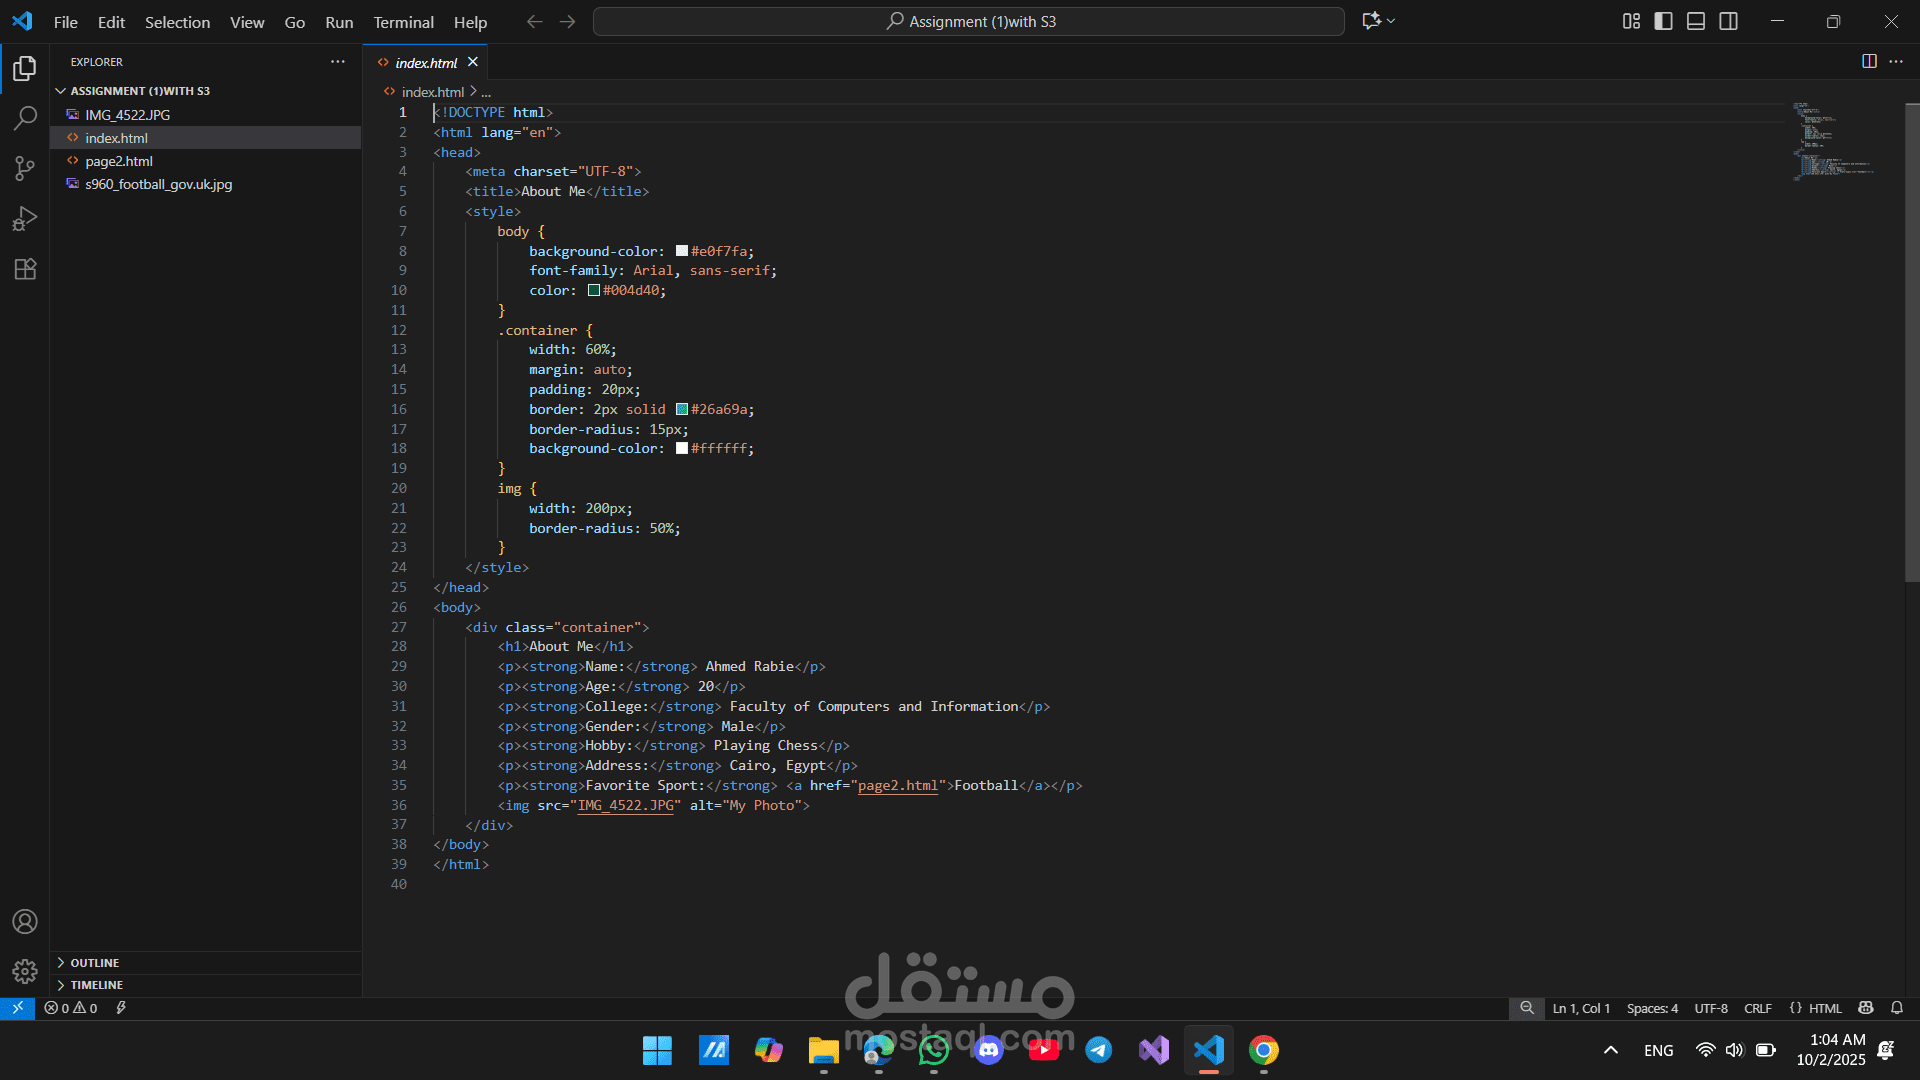Image resolution: width=1920 pixels, height=1080 pixels.
Task: Click the Assignment (1)with S3 command center search
Action: [968, 21]
